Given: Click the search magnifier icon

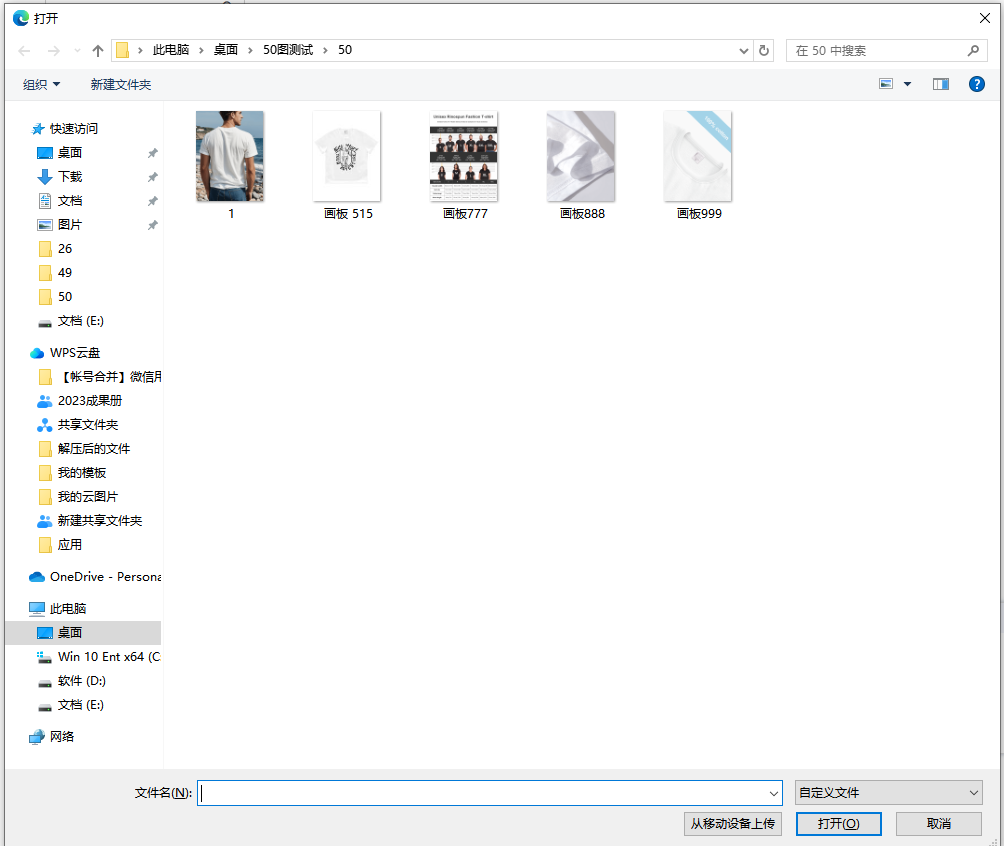Looking at the screenshot, I should [x=973, y=51].
